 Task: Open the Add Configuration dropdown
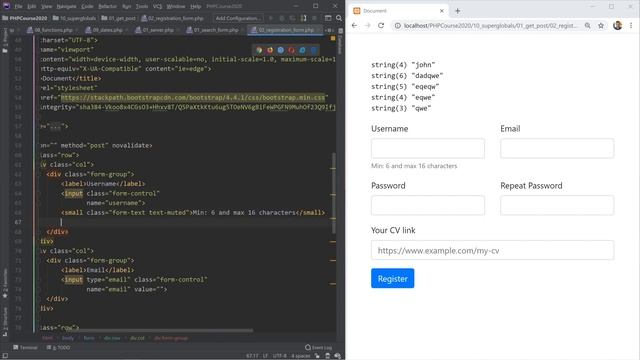[x=238, y=18]
